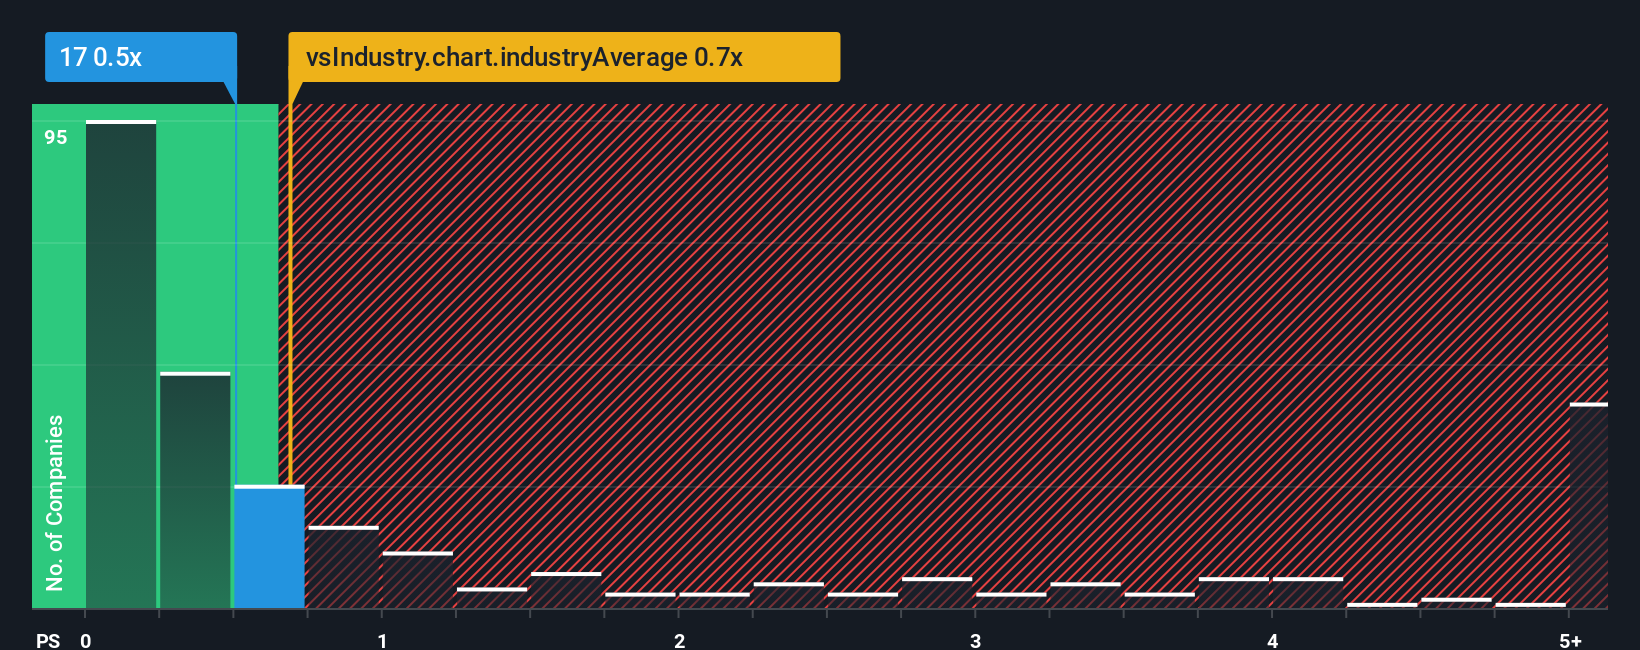Click the yellow industryAverage 0.7x label
This screenshot has height=650, width=1640.
(564, 57)
